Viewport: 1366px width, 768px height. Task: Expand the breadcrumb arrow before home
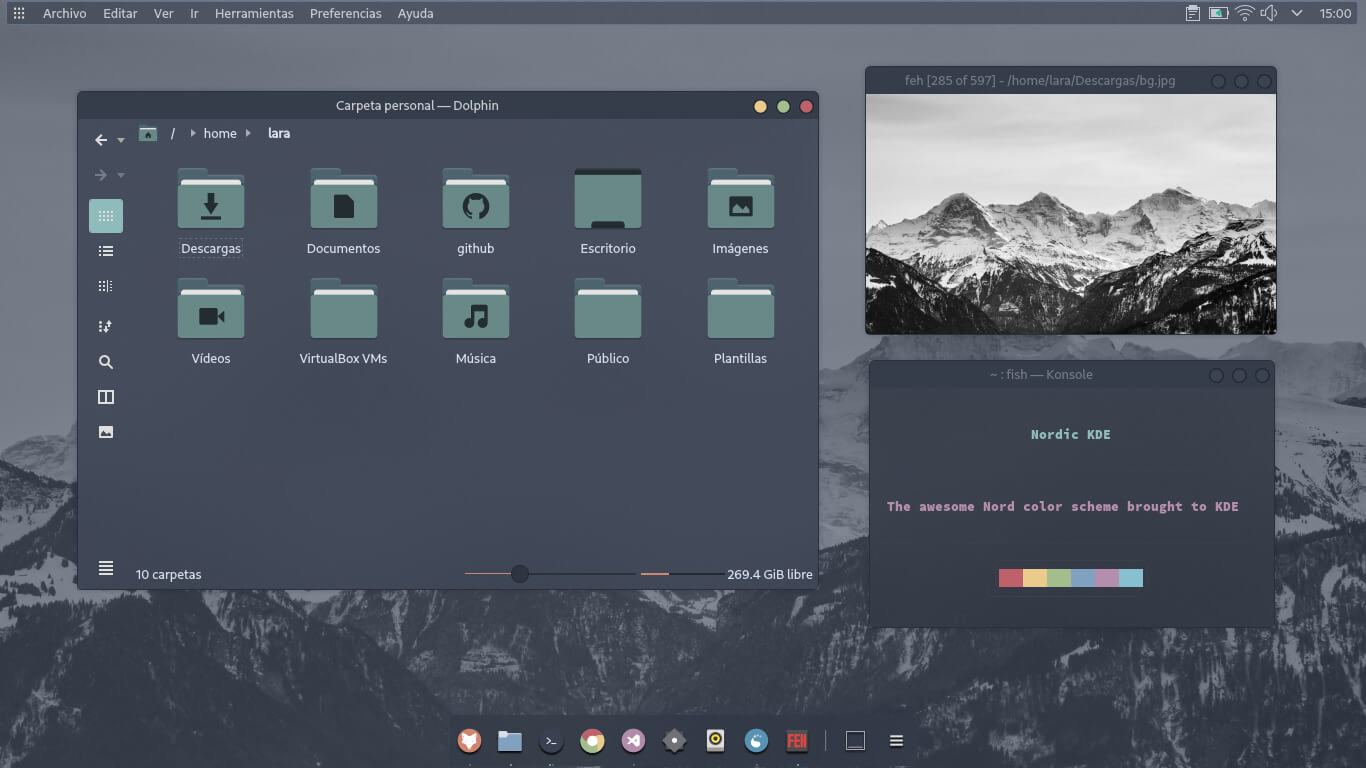193,133
